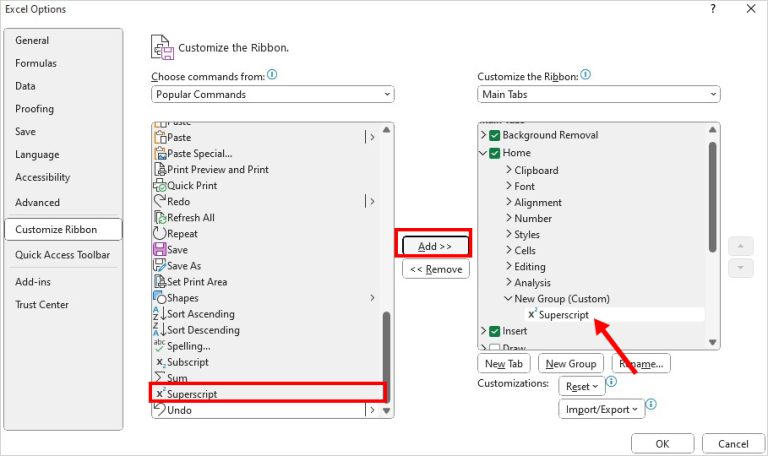This screenshot has height=456, width=768.
Task: Open the Quick Access Toolbar section
Action: pyautogui.click(x=62, y=255)
